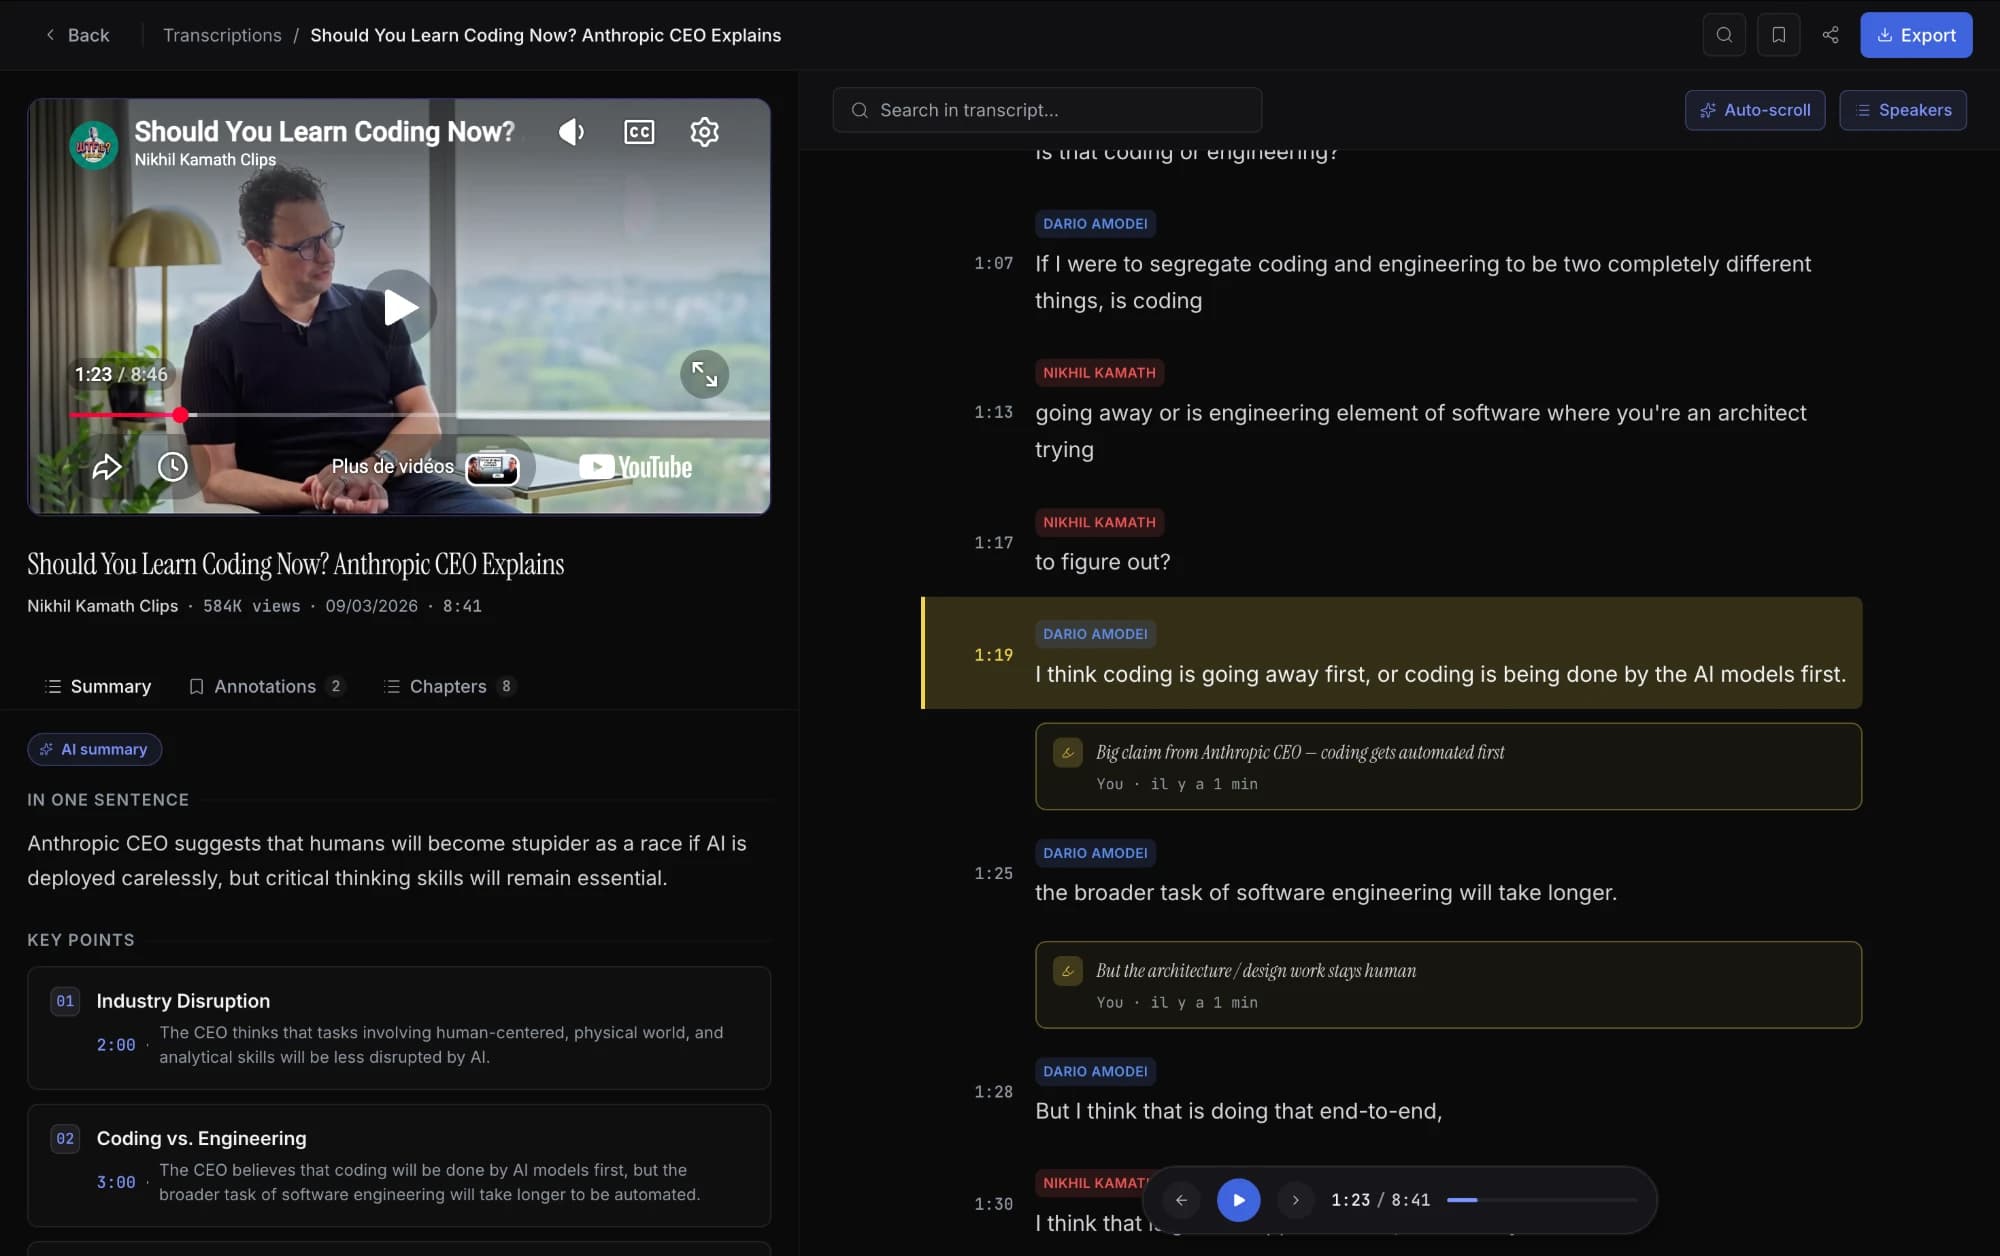The width and height of the screenshot is (2000, 1256).
Task: Open the annotation "Big claim from Anthropic CEO"
Action: click(1448, 766)
